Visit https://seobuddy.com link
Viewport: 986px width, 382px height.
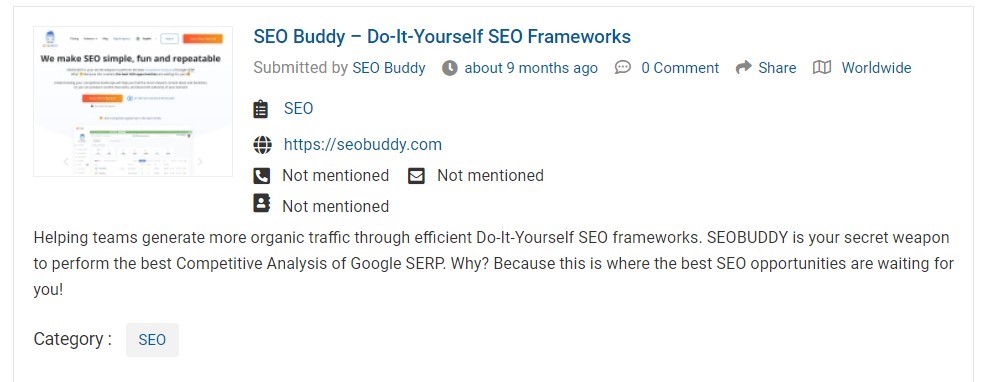[363, 145]
